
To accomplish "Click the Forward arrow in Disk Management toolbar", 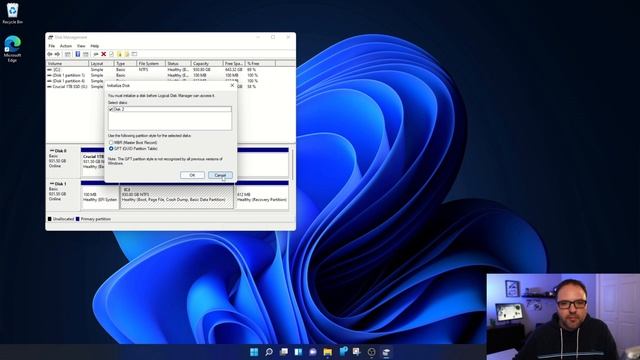I will point(58,54).
